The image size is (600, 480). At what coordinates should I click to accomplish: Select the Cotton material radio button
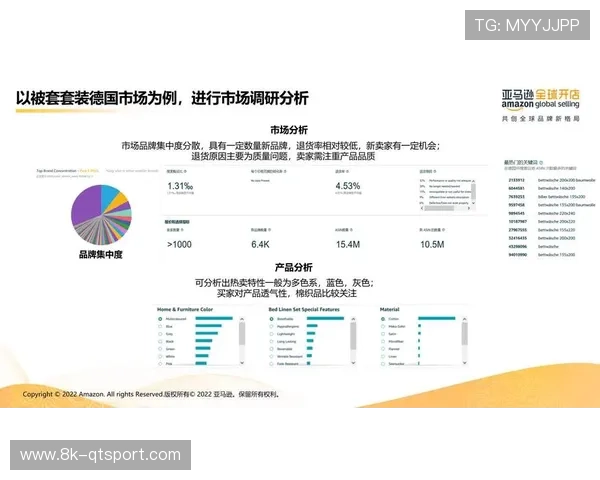tap(383, 319)
